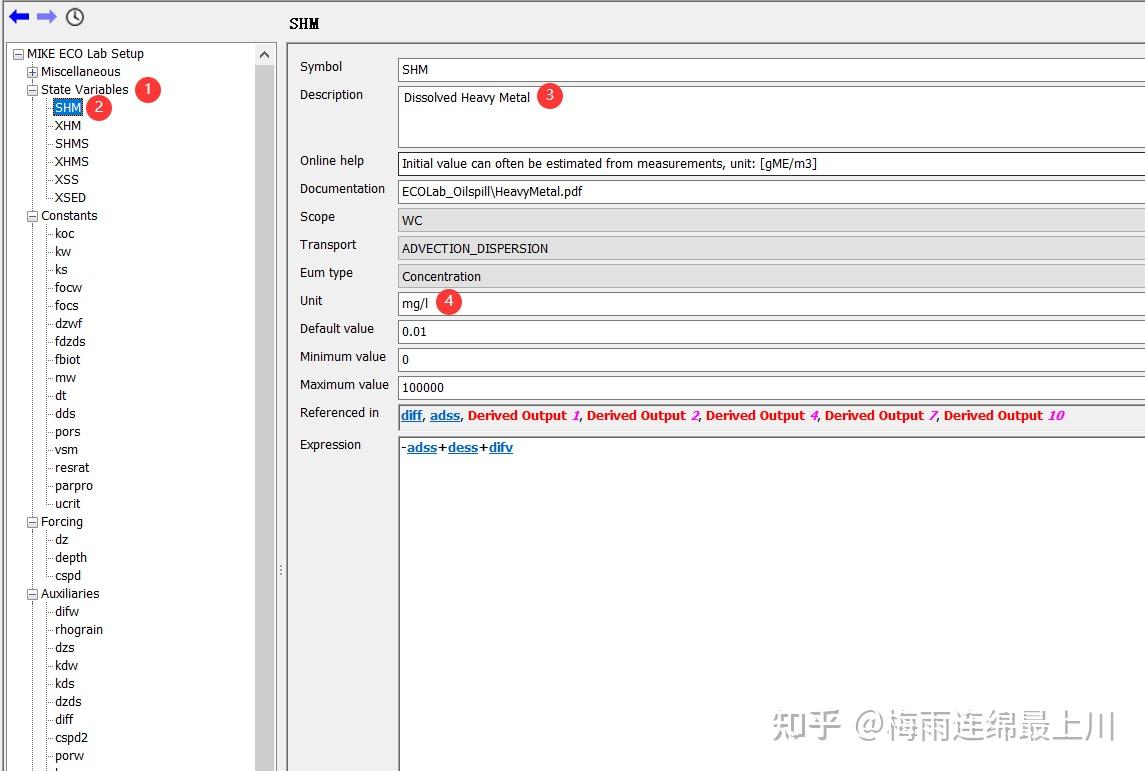Viewport: 1145px width, 771px height.
Task: Open the Transport ADVECTION_DISPERSION dropdown
Action: pos(771,248)
